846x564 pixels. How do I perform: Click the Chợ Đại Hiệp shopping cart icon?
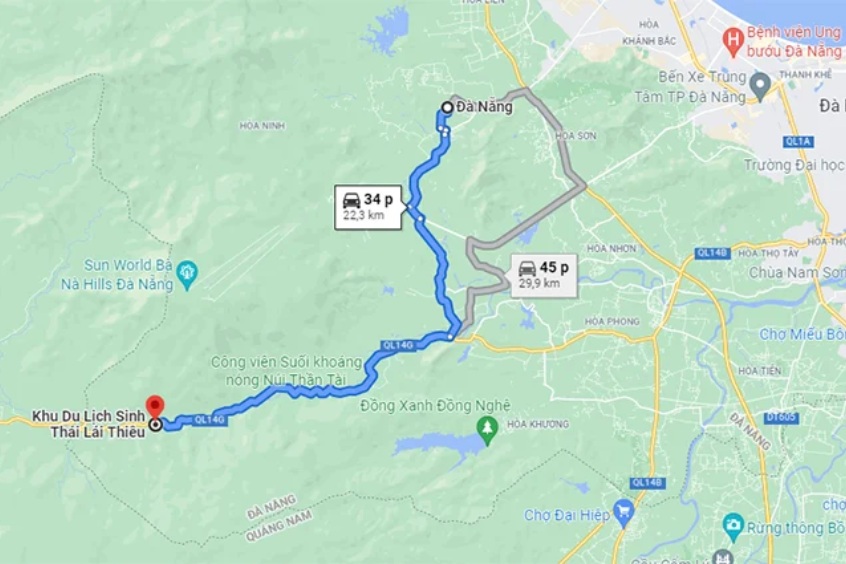tap(624, 513)
